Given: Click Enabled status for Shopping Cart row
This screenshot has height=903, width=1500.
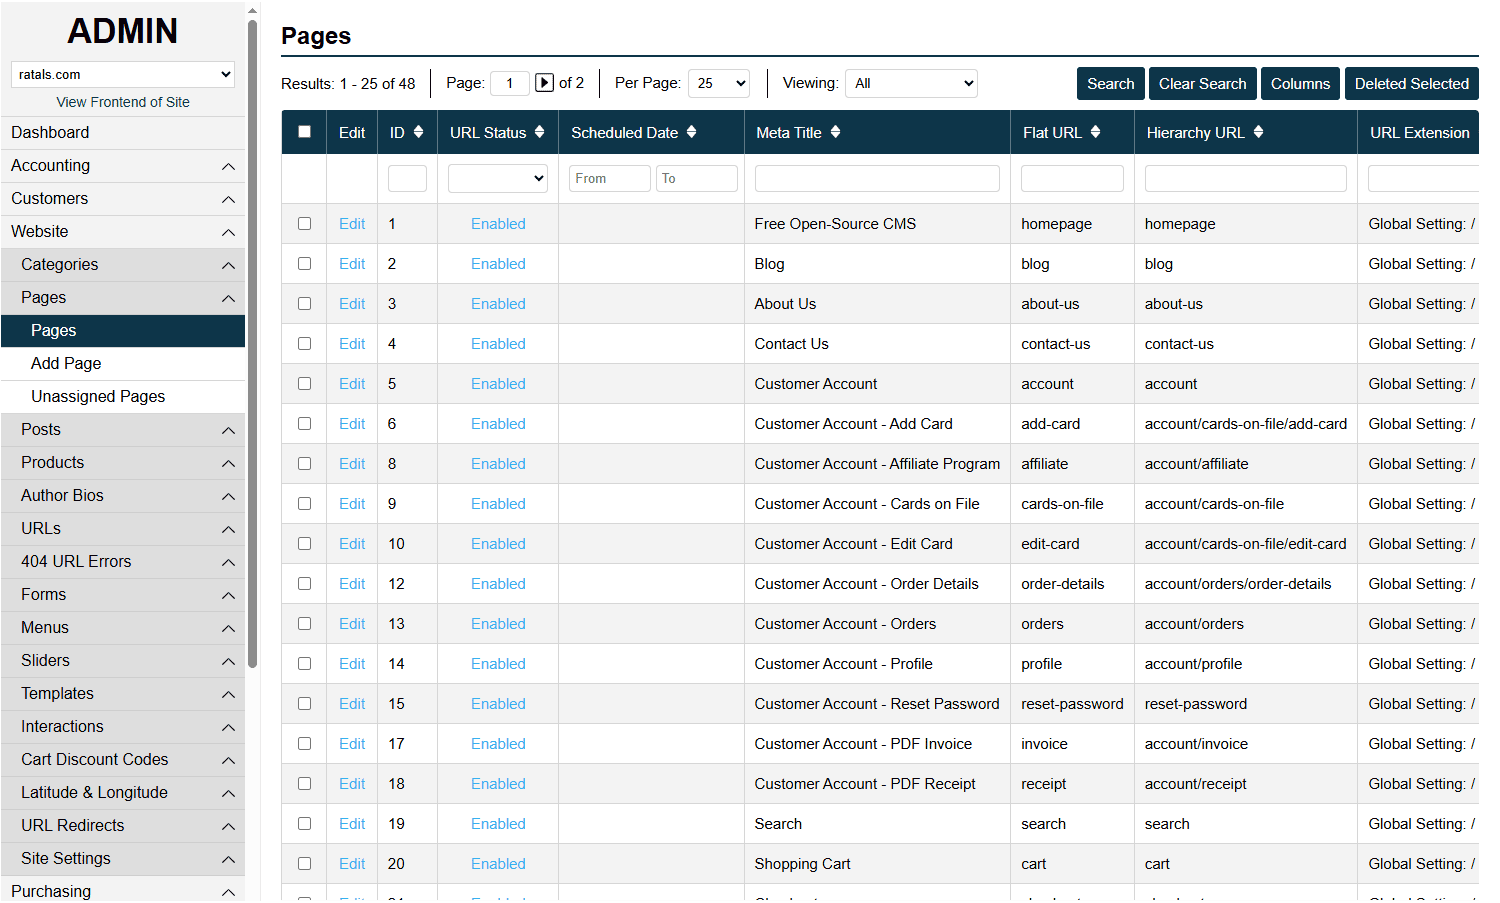Looking at the screenshot, I should (498, 864).
